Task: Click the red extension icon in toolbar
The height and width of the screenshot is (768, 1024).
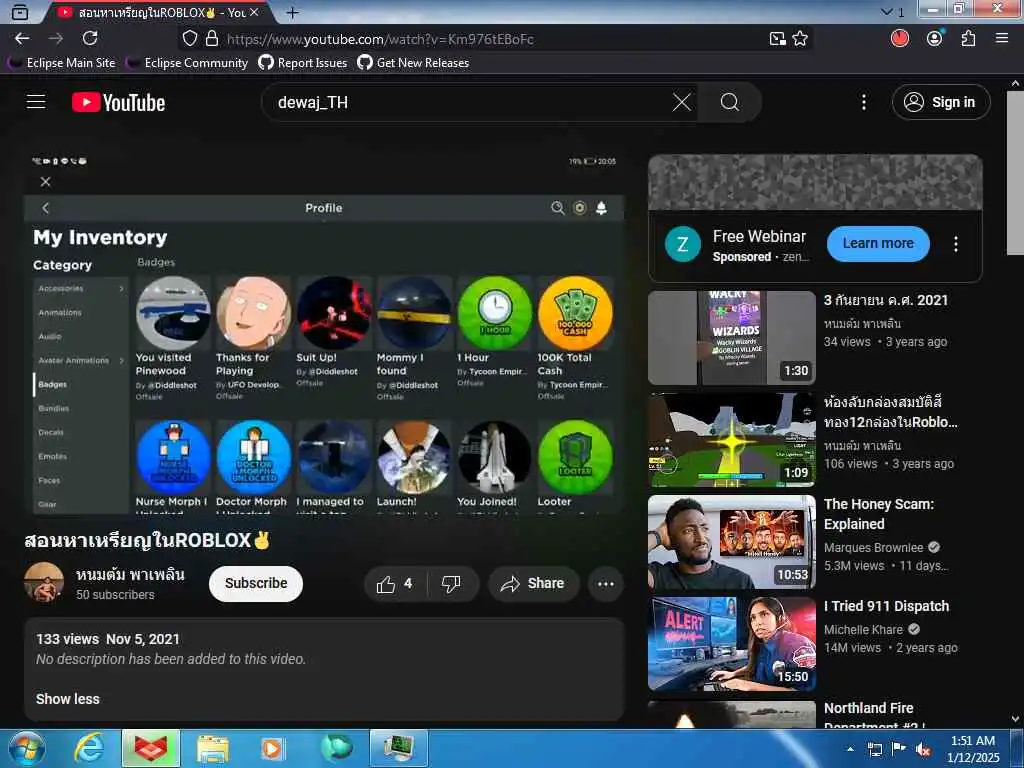Action: coord(900,39)
